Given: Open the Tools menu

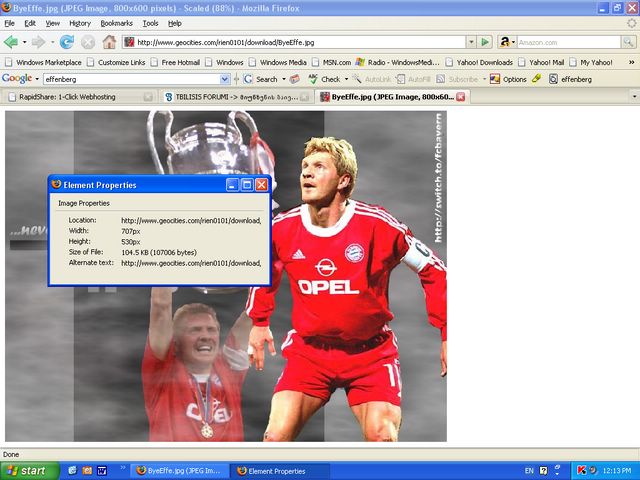Looking at the screenshot, I should (150, 23).
